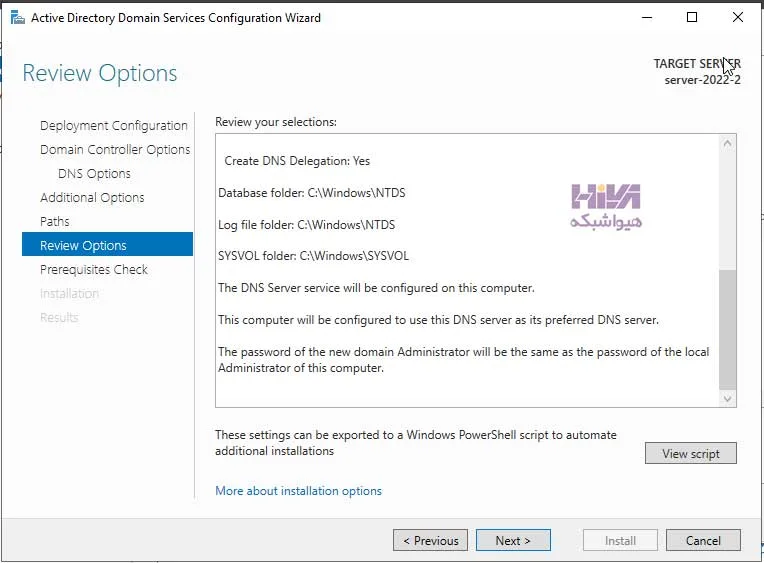
Task: Go to Domain Controller Options step
Action: pyautogui.click(x=115, y=150)
